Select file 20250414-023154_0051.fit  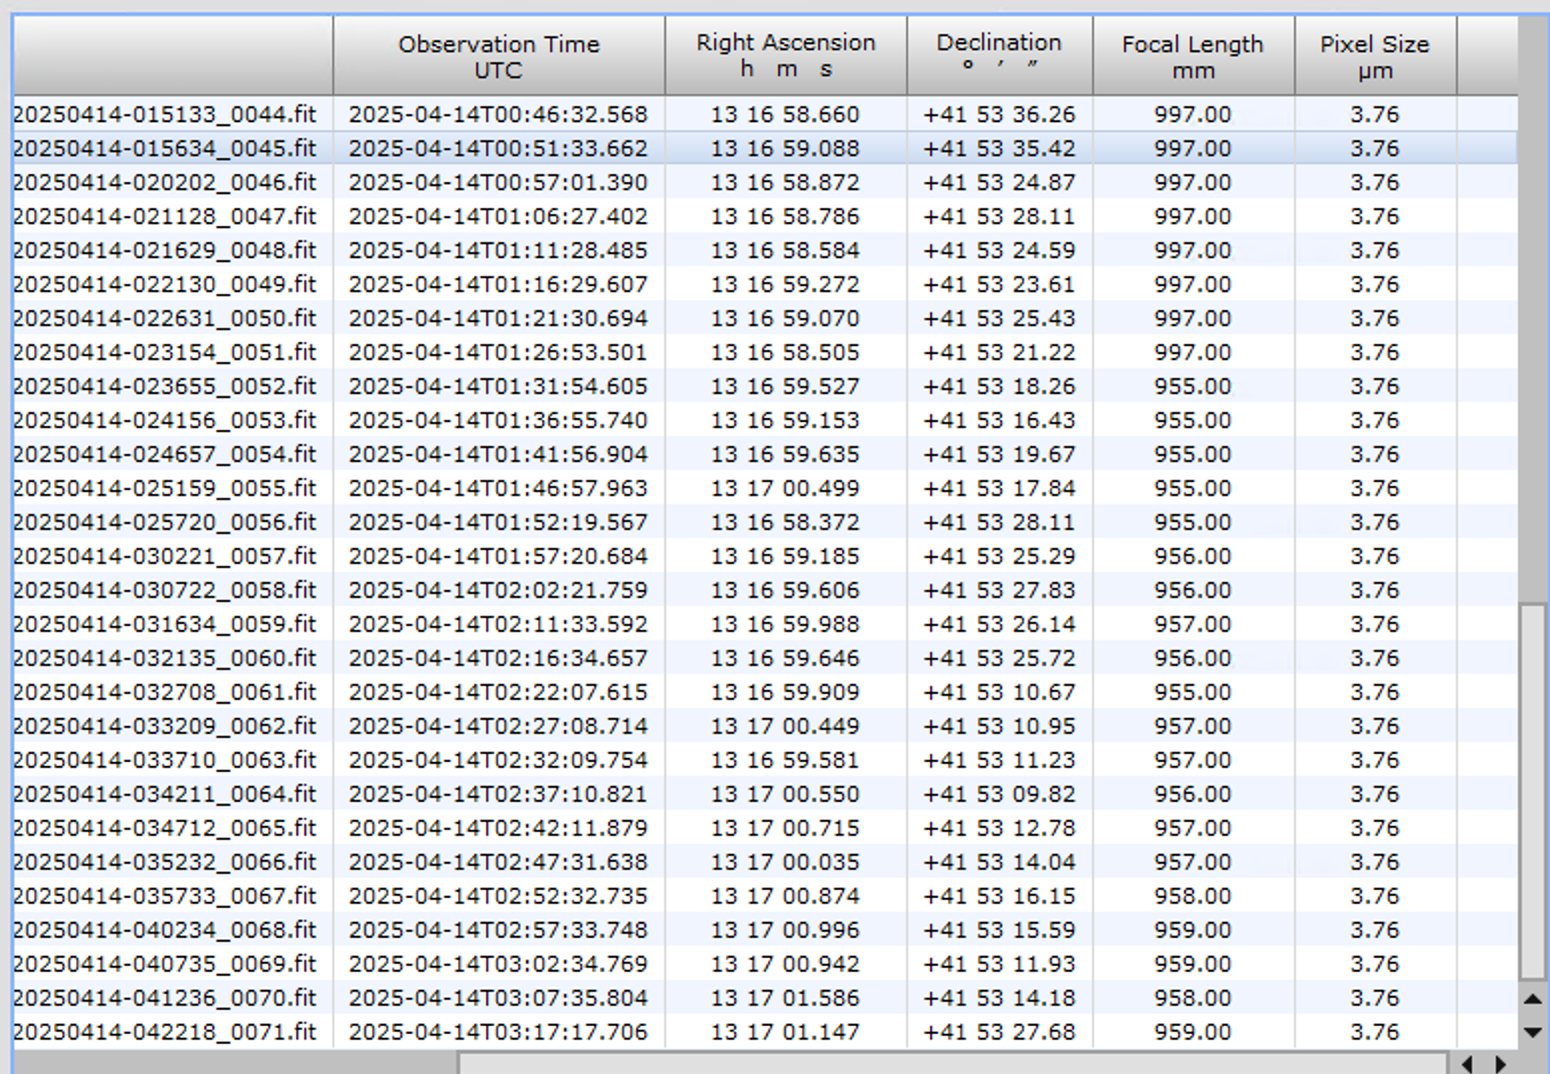click(165, 352)
